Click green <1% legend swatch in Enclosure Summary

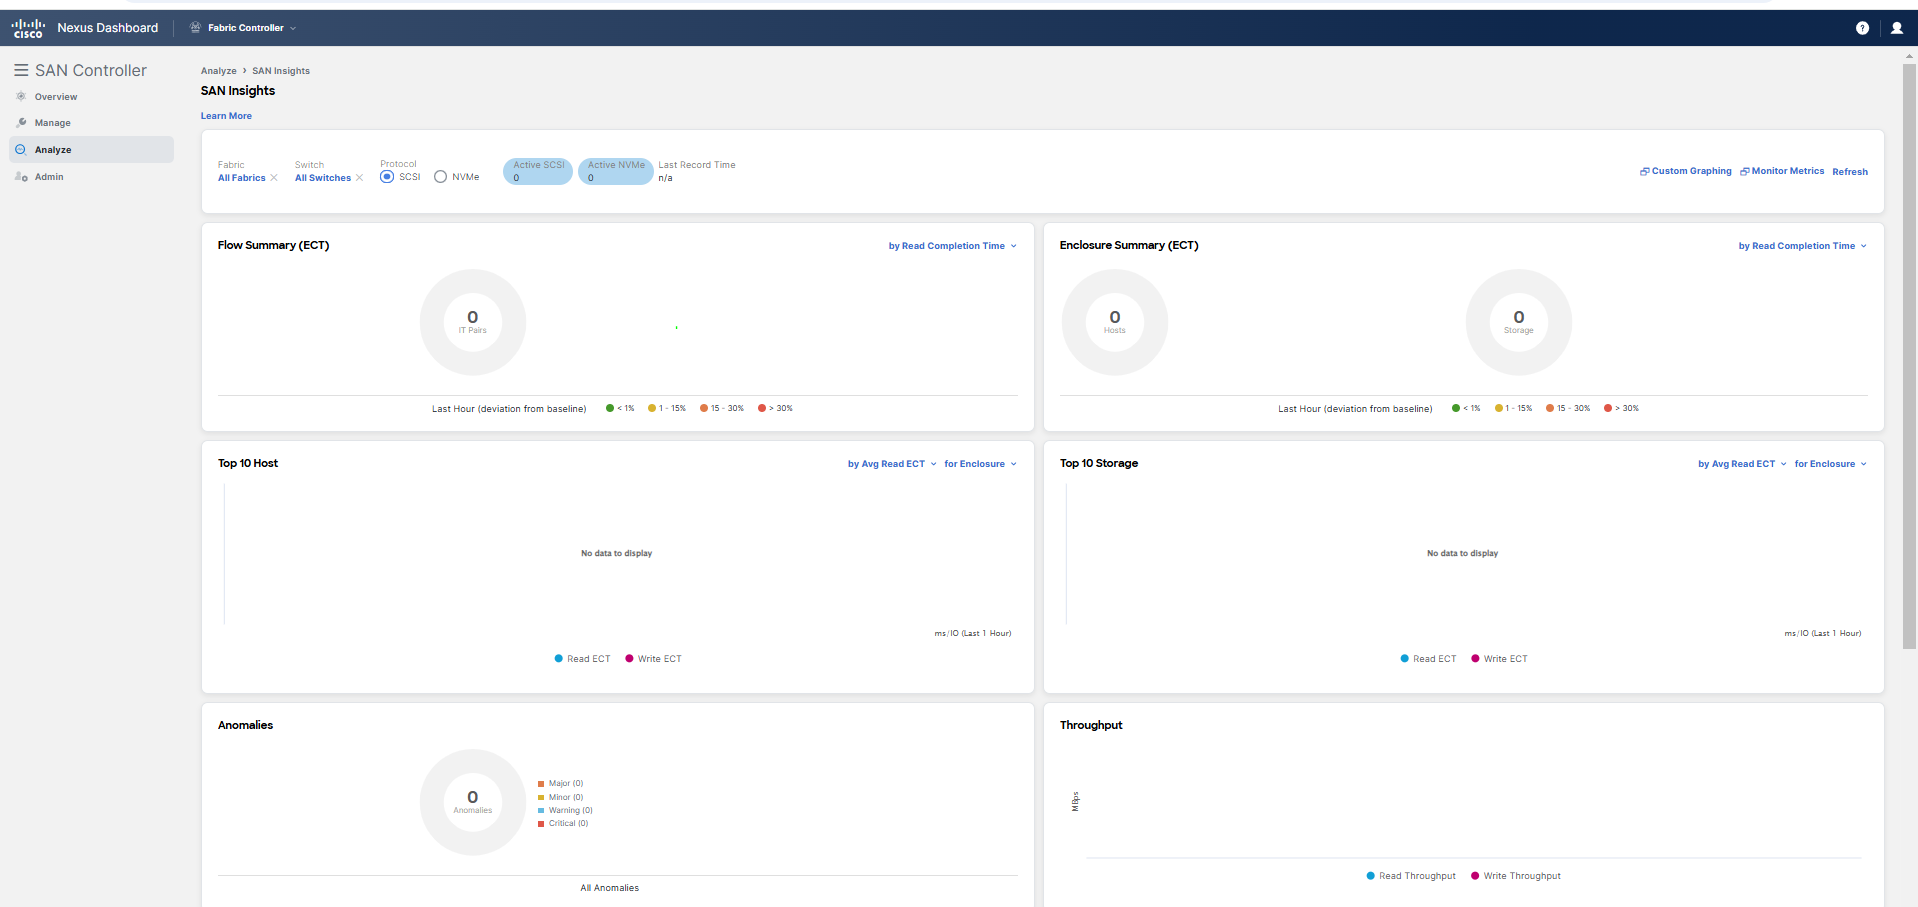pyautogui.click(x=1456, y=408)
